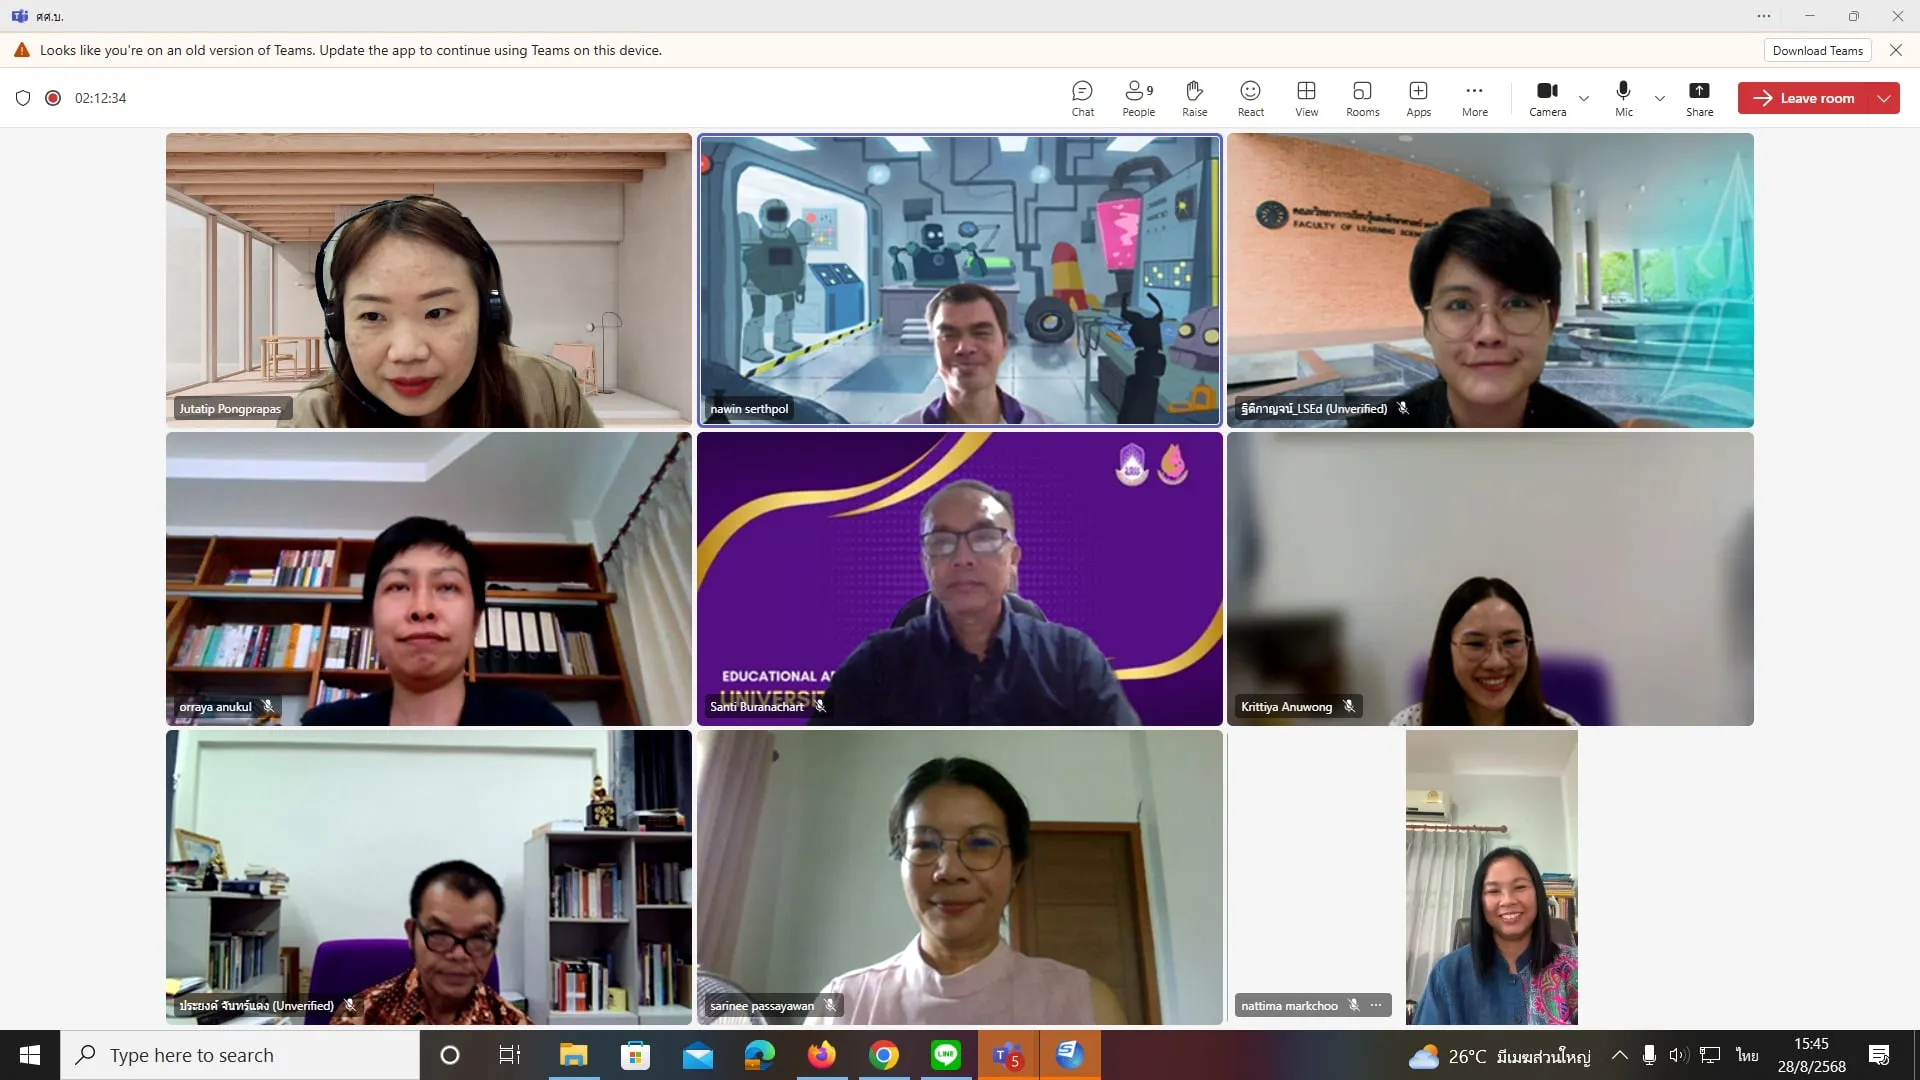1920x1080 pixels.
Task: Dismiss the old version warning banner
Action: 1896,50
